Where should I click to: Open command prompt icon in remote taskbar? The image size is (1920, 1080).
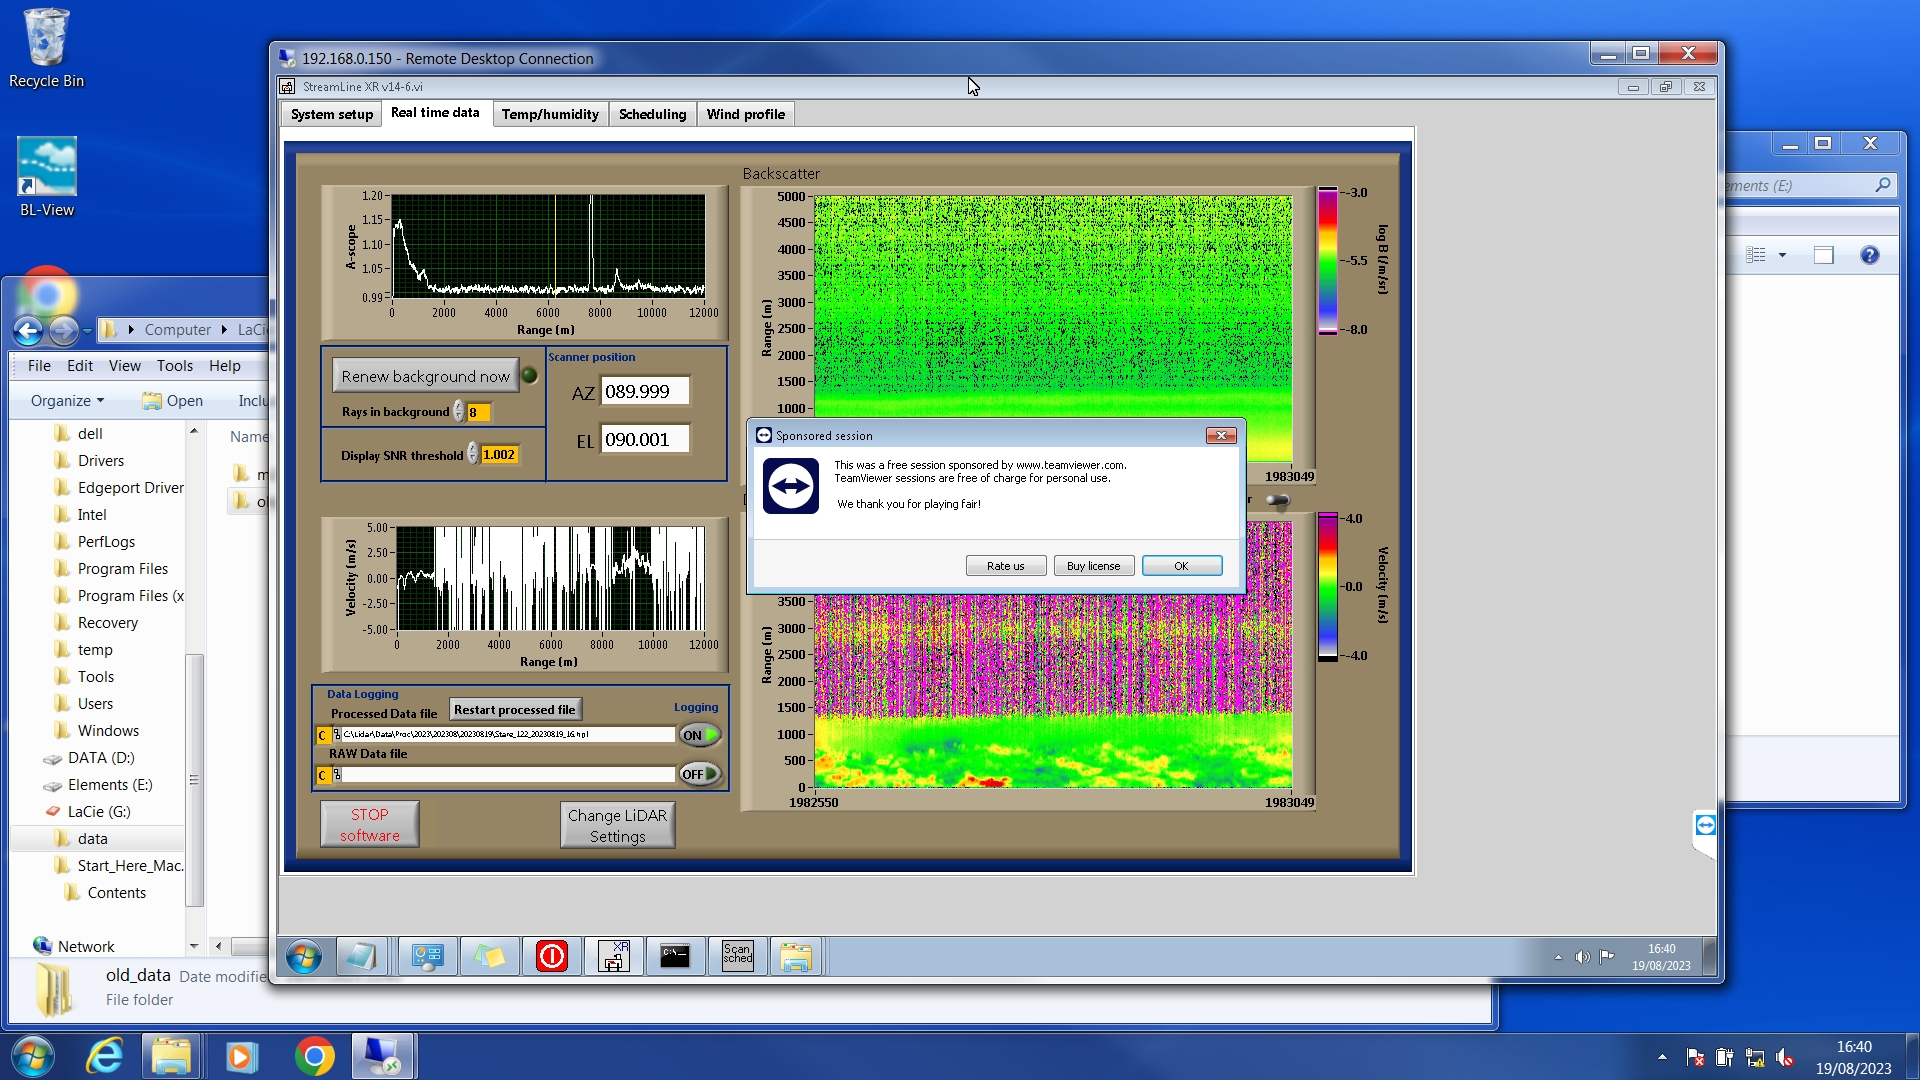coord(675,956)
